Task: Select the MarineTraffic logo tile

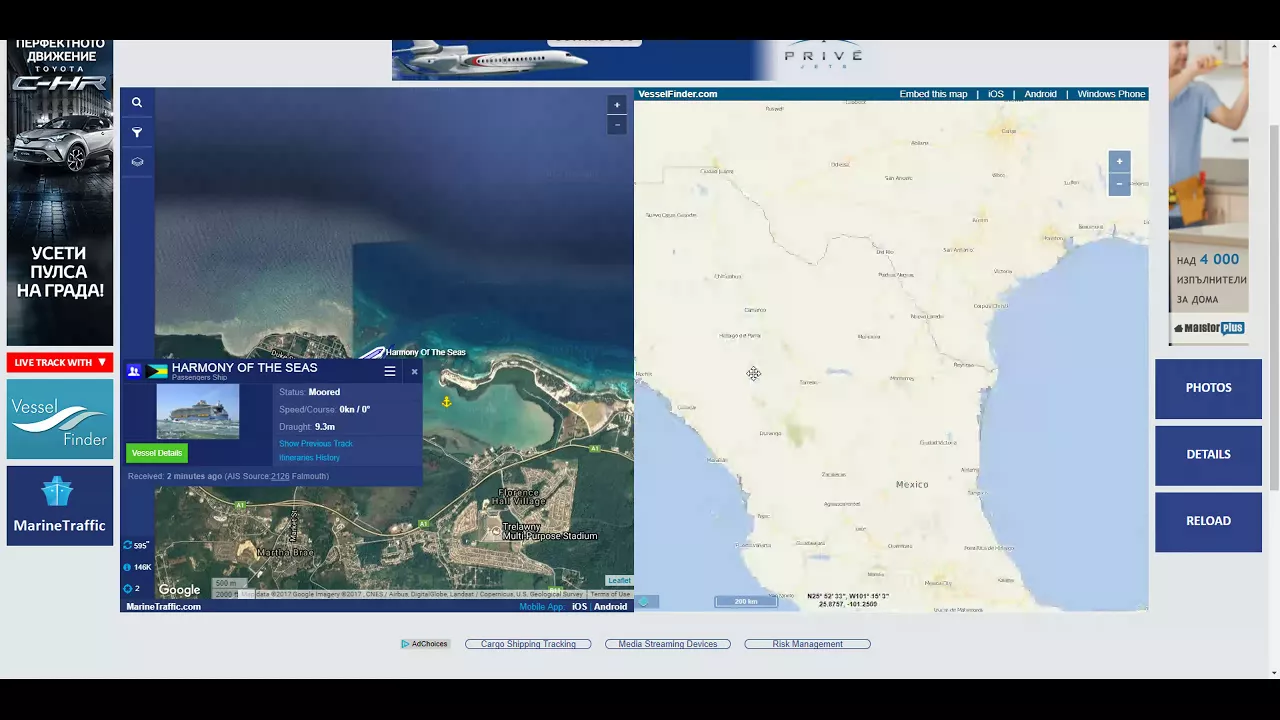Action: click(x=60, y=506)
